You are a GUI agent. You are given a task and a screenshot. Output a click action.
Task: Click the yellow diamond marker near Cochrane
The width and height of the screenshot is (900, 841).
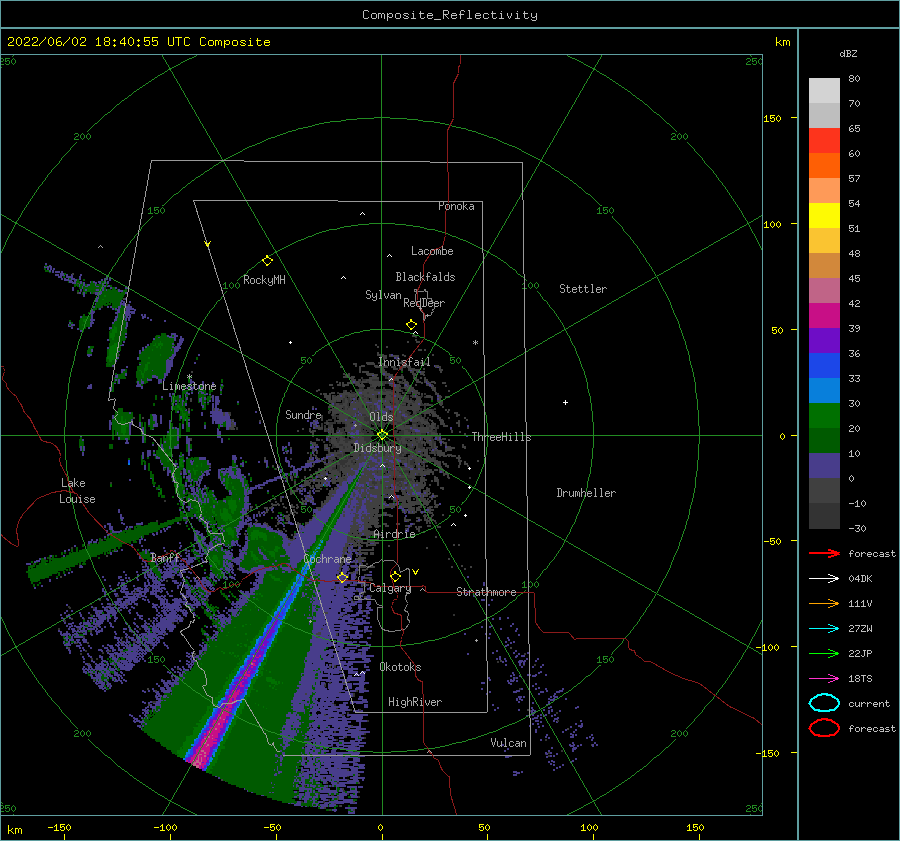(x=342, y=577)
